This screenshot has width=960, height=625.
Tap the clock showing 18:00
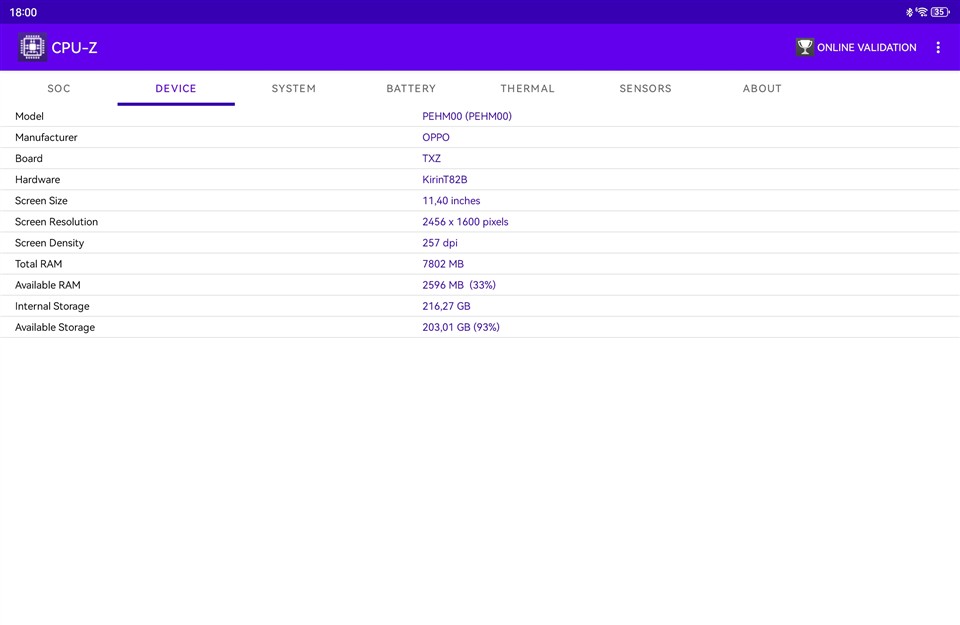(23, 12)
